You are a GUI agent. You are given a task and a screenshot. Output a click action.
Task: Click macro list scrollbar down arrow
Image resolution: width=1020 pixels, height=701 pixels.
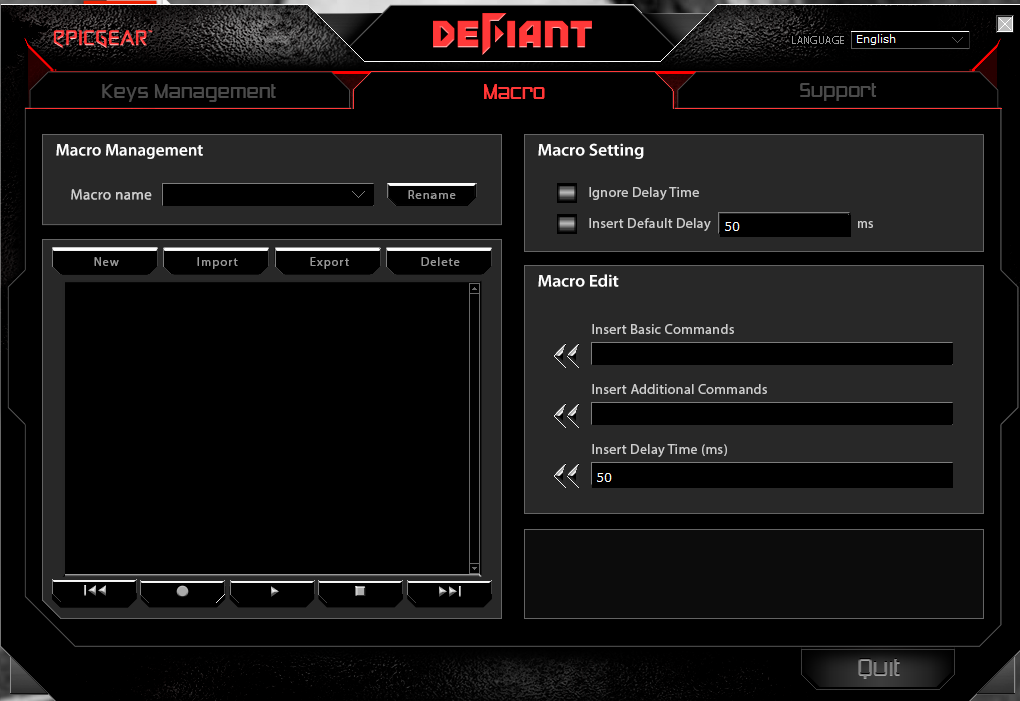pos(474,568)
